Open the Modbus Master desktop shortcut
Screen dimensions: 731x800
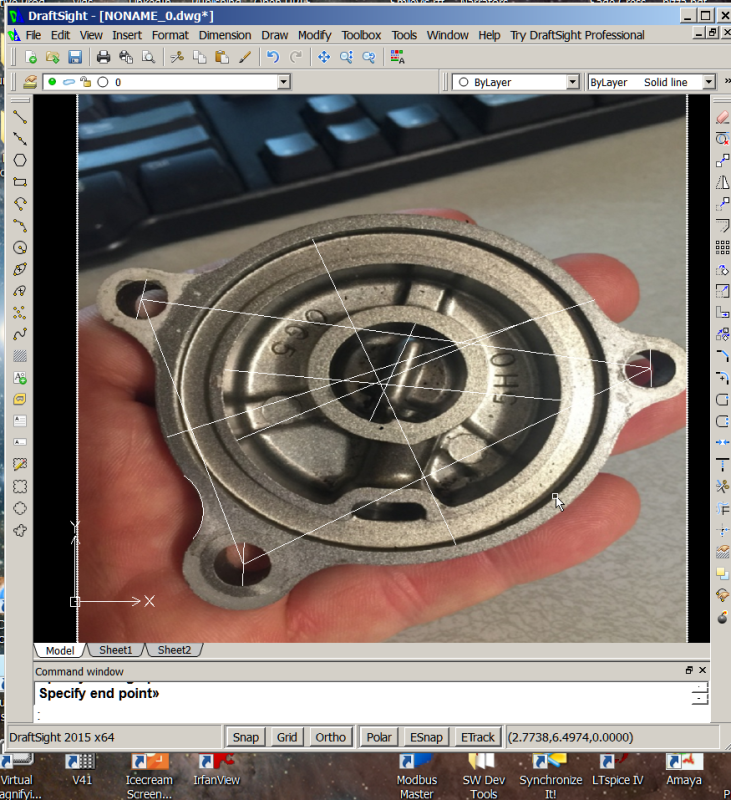[417, 776]
